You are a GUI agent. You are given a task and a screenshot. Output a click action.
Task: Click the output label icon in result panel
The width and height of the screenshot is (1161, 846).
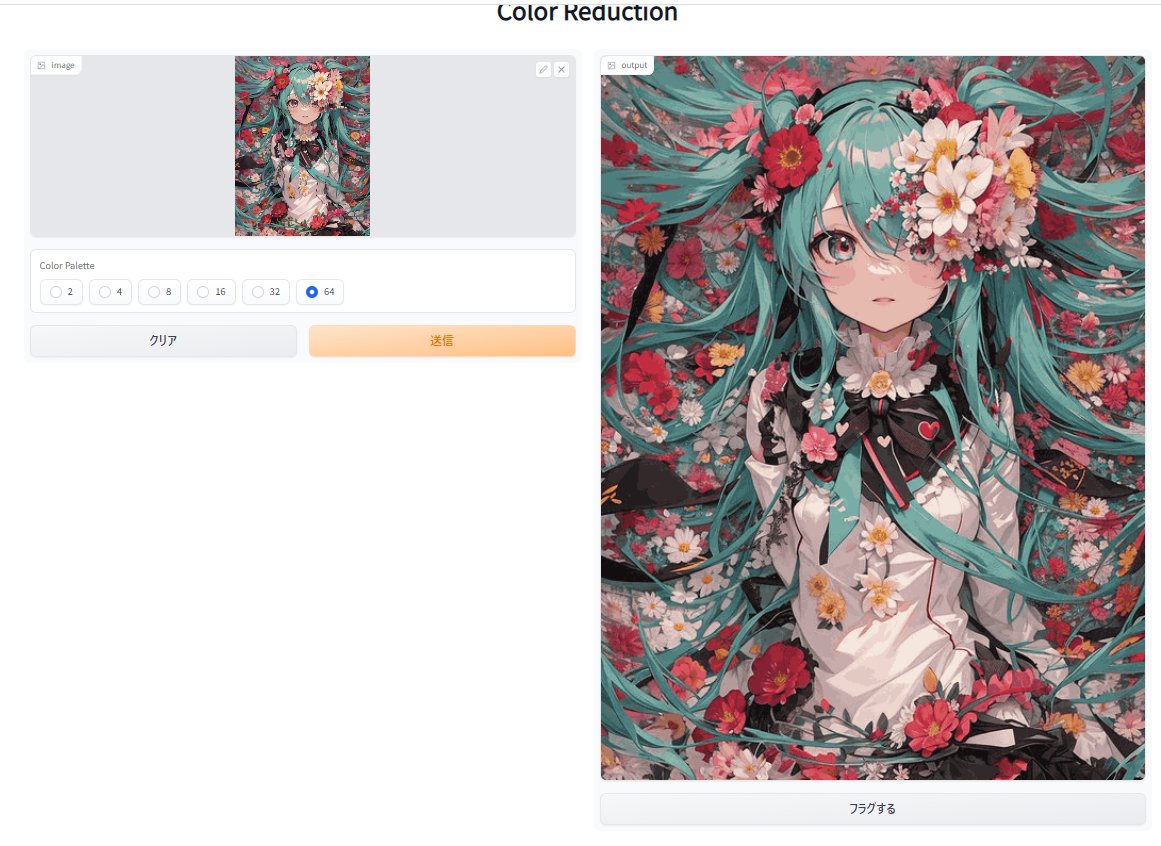point(612,65)
